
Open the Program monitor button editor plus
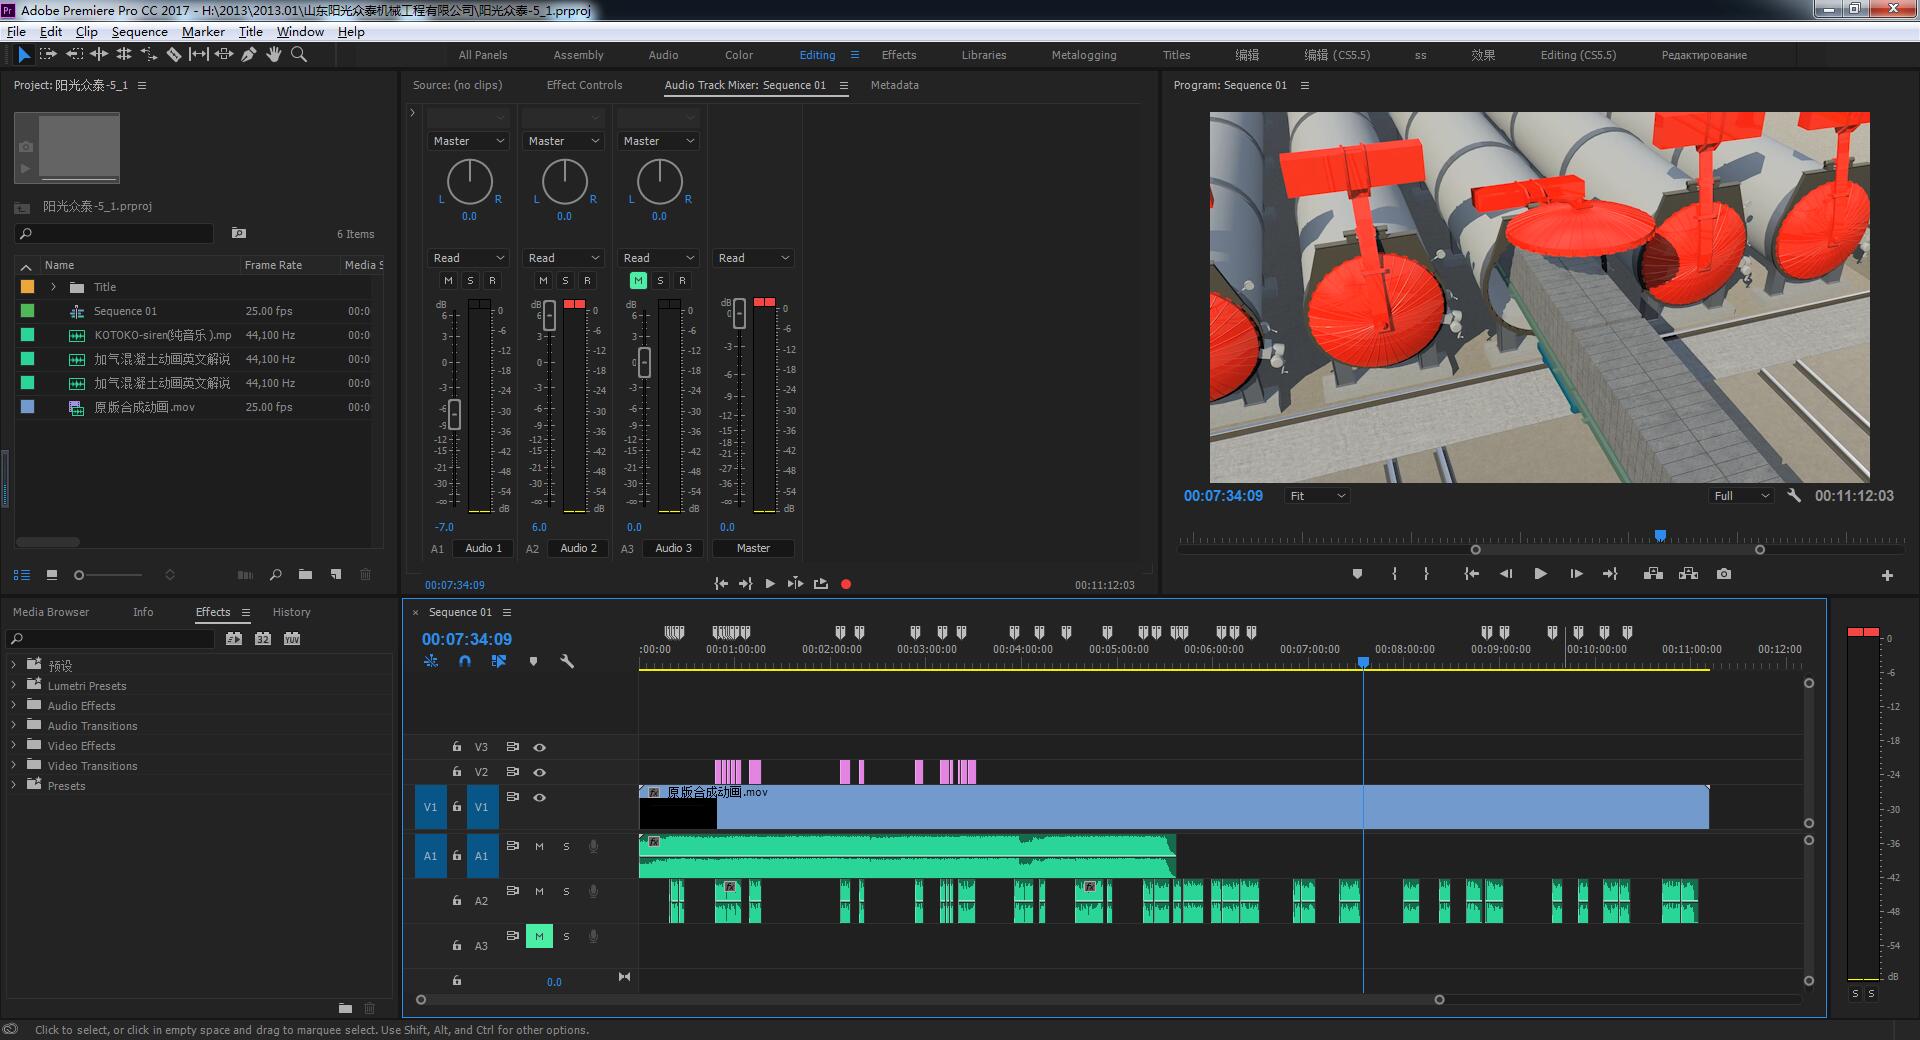[1887, 575]
